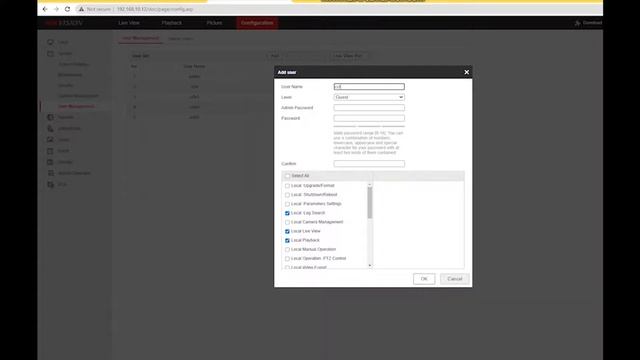The height and width of the screenshot is (360, 640).
Task: Open User Management in the sidebar
Action: 76,107
